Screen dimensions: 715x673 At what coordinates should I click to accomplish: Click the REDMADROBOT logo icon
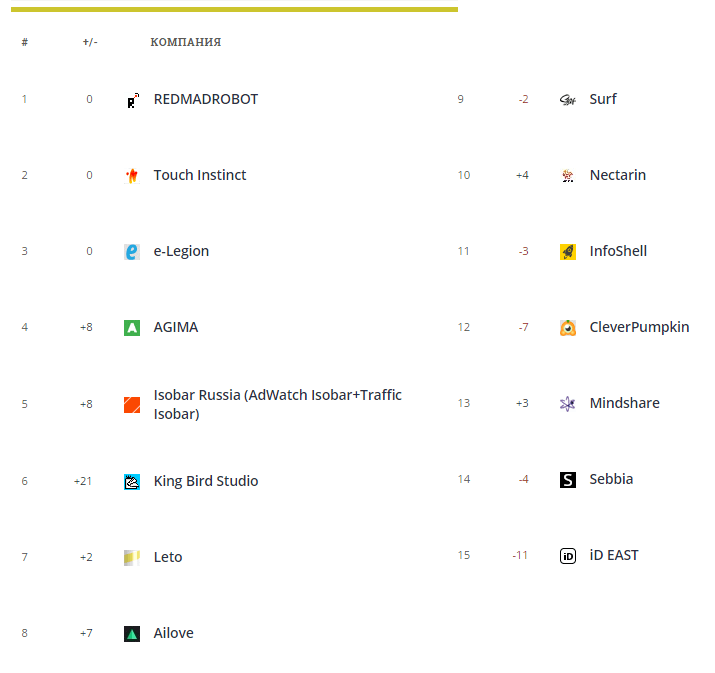click(x=132, y=100)
